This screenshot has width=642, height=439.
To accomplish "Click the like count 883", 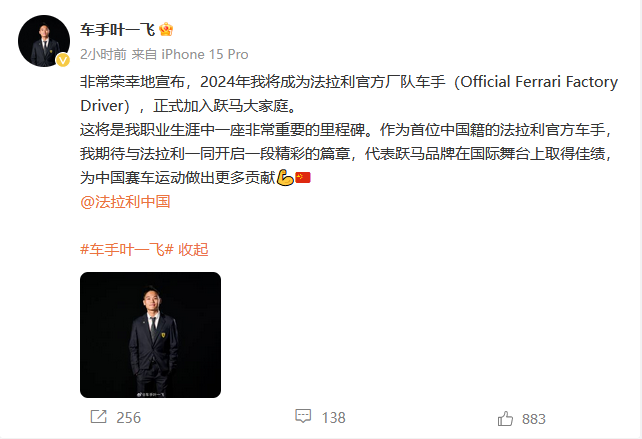I will pyautogui.click(x=533, y=419).
